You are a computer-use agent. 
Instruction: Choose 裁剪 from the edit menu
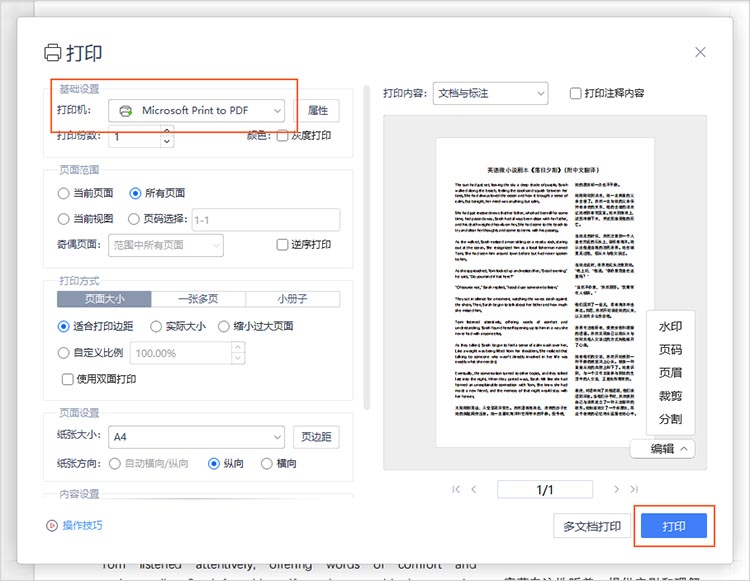point(670,396)
